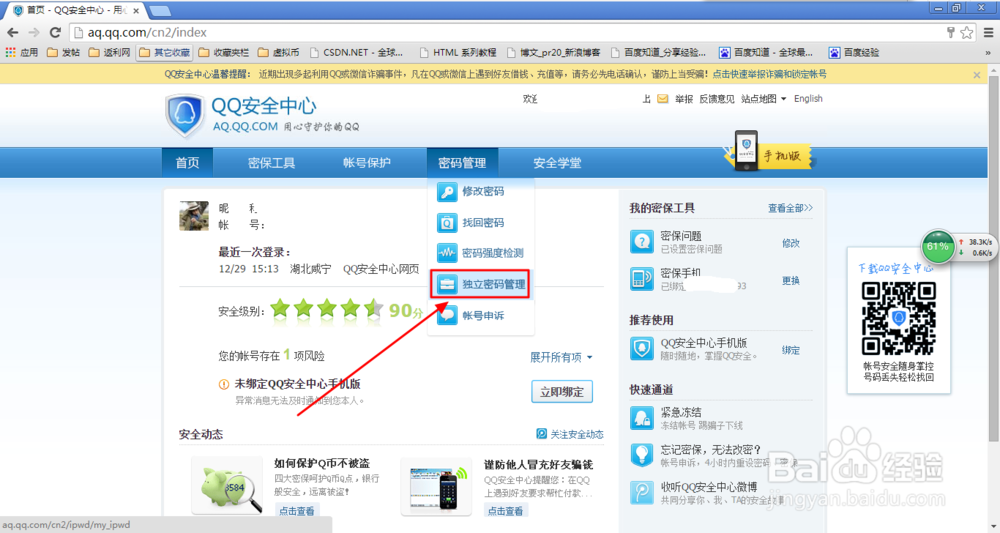
Task: Click the 收听QQ安全中心微博 icon
Action: point(642,493)
